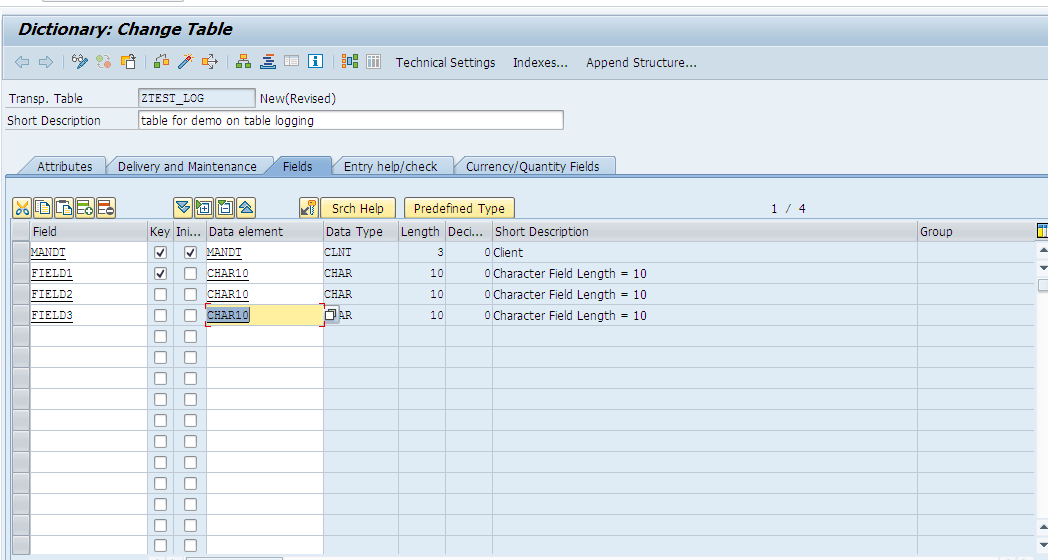
Task: Click the FIELD2 field name cell
Action: coord(88,294)
